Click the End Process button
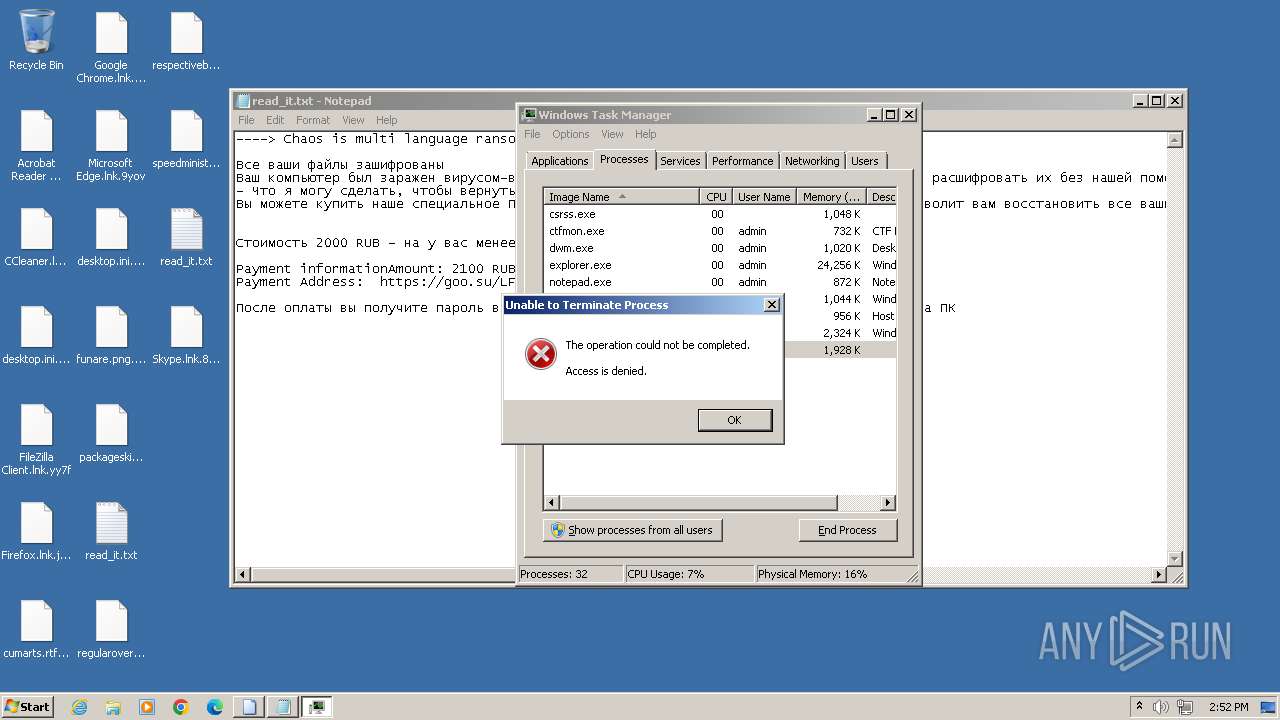 [x=847, y=530]
